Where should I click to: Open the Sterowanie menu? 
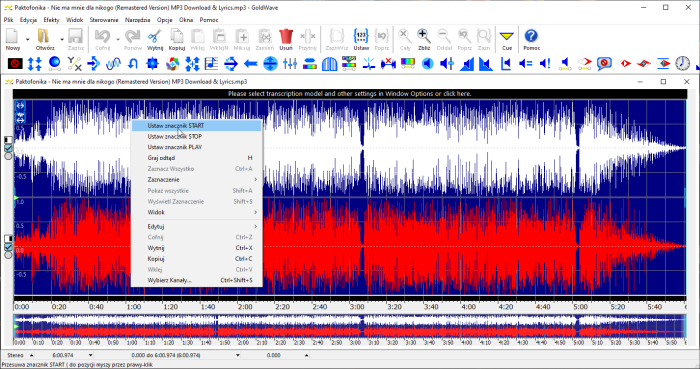click(104, 20)
